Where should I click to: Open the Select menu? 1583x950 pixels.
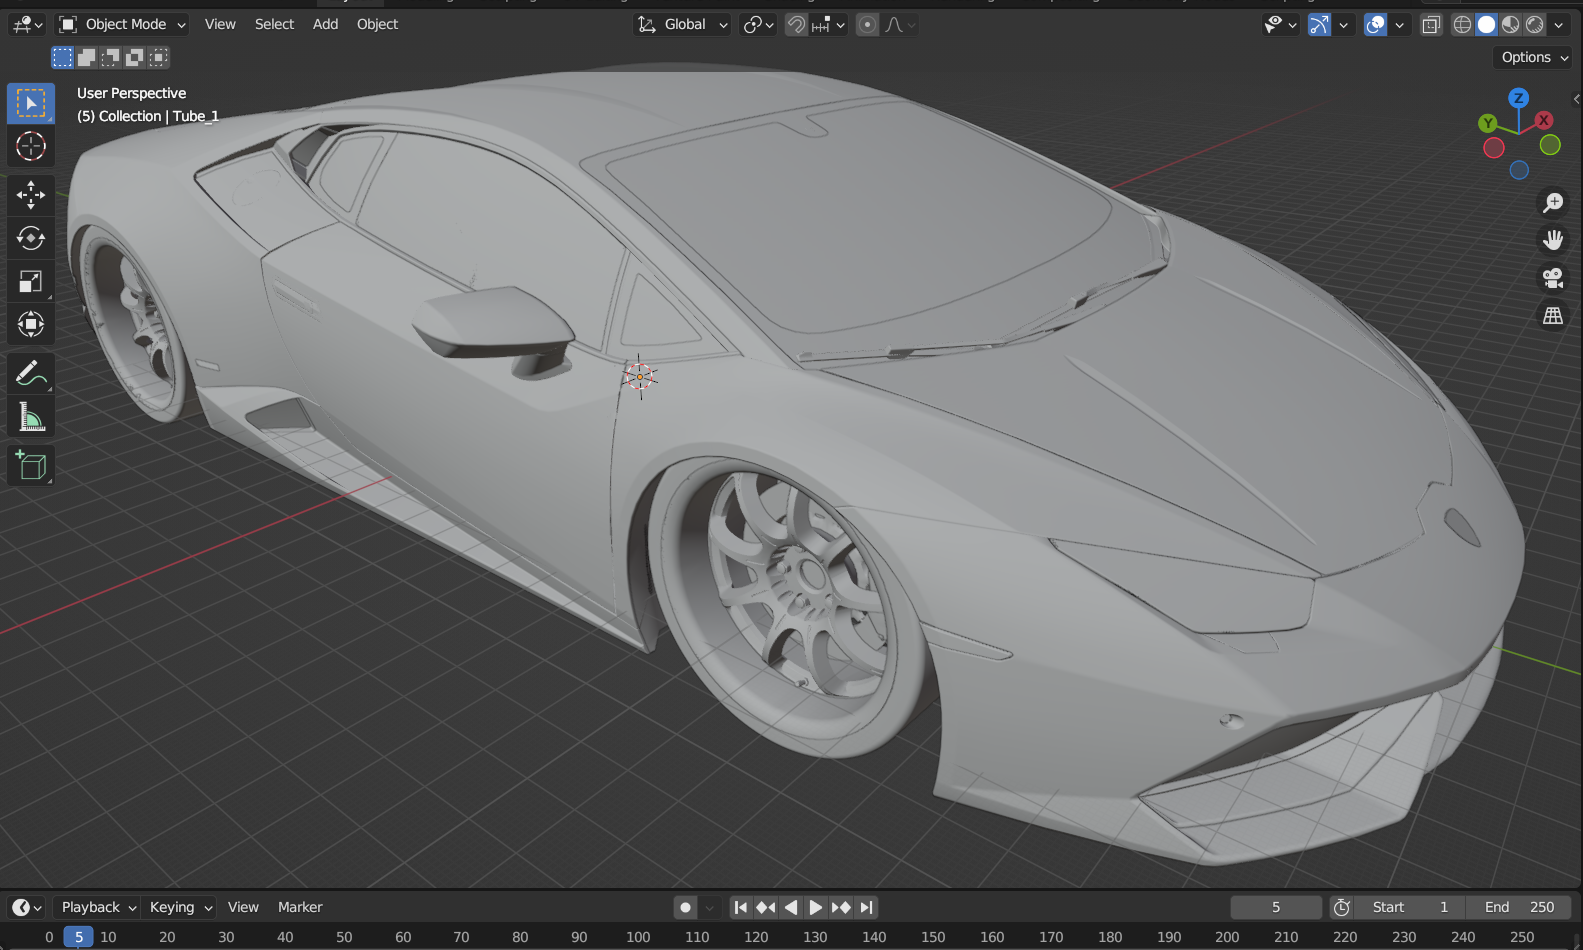[x=274, y=24]
